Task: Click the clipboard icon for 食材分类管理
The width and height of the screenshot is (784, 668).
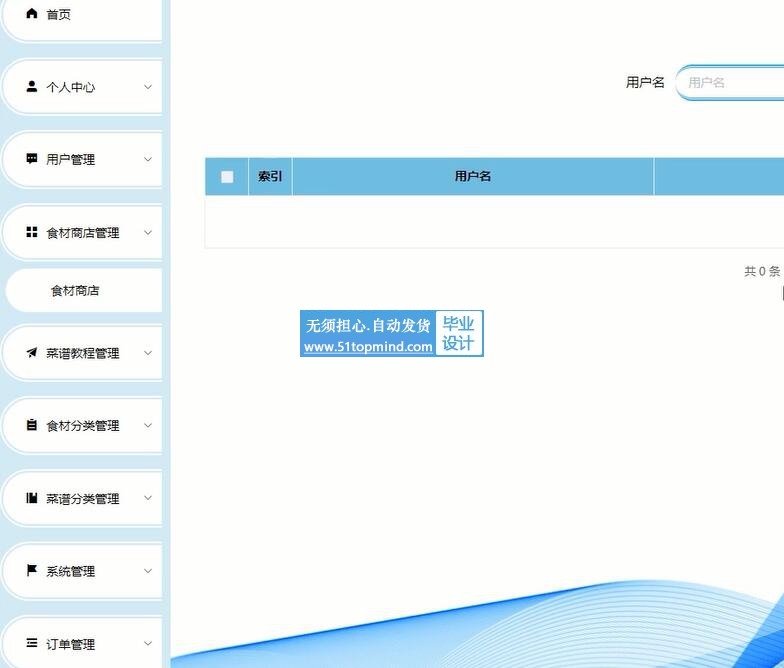Action: [32, 425]
